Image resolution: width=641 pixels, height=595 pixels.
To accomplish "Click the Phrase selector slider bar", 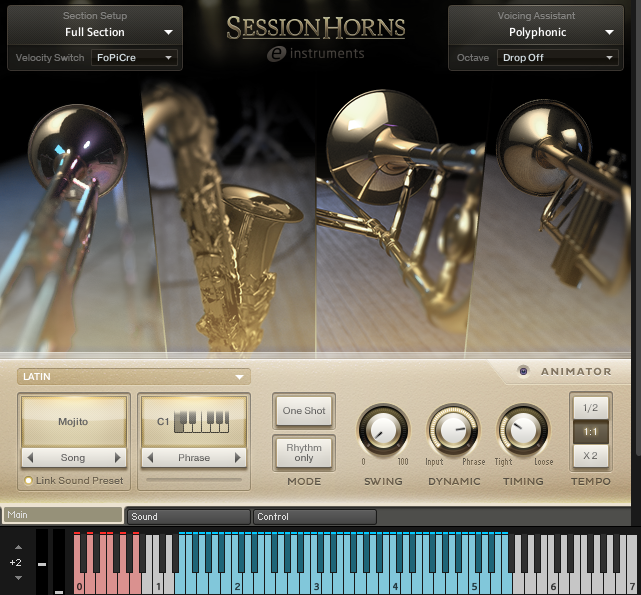I will [x=194, y=479].
